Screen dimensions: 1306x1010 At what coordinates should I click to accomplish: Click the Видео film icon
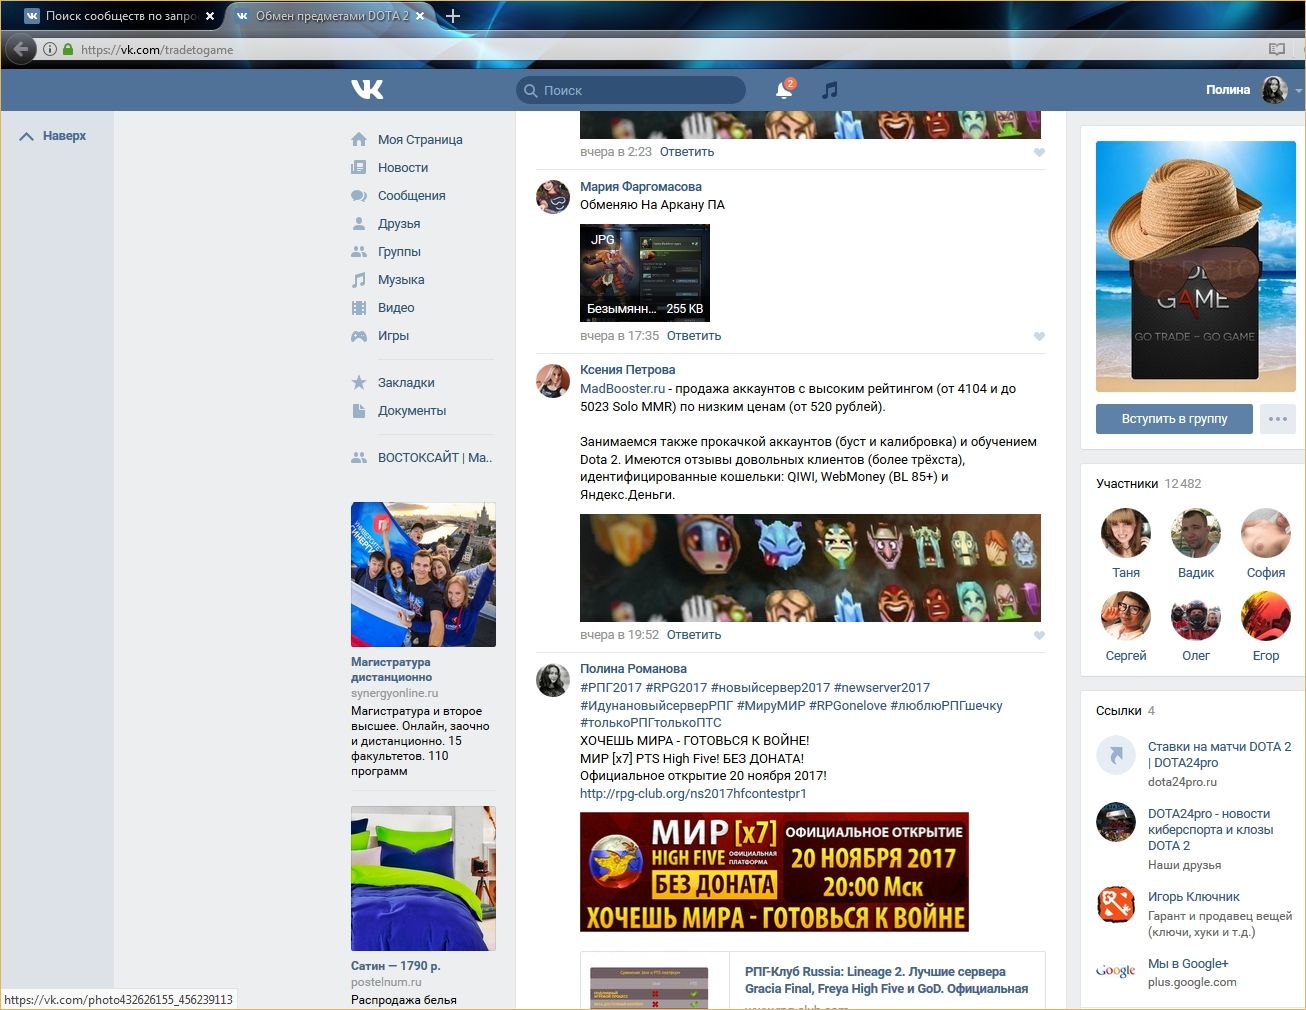tap(359, 308)
